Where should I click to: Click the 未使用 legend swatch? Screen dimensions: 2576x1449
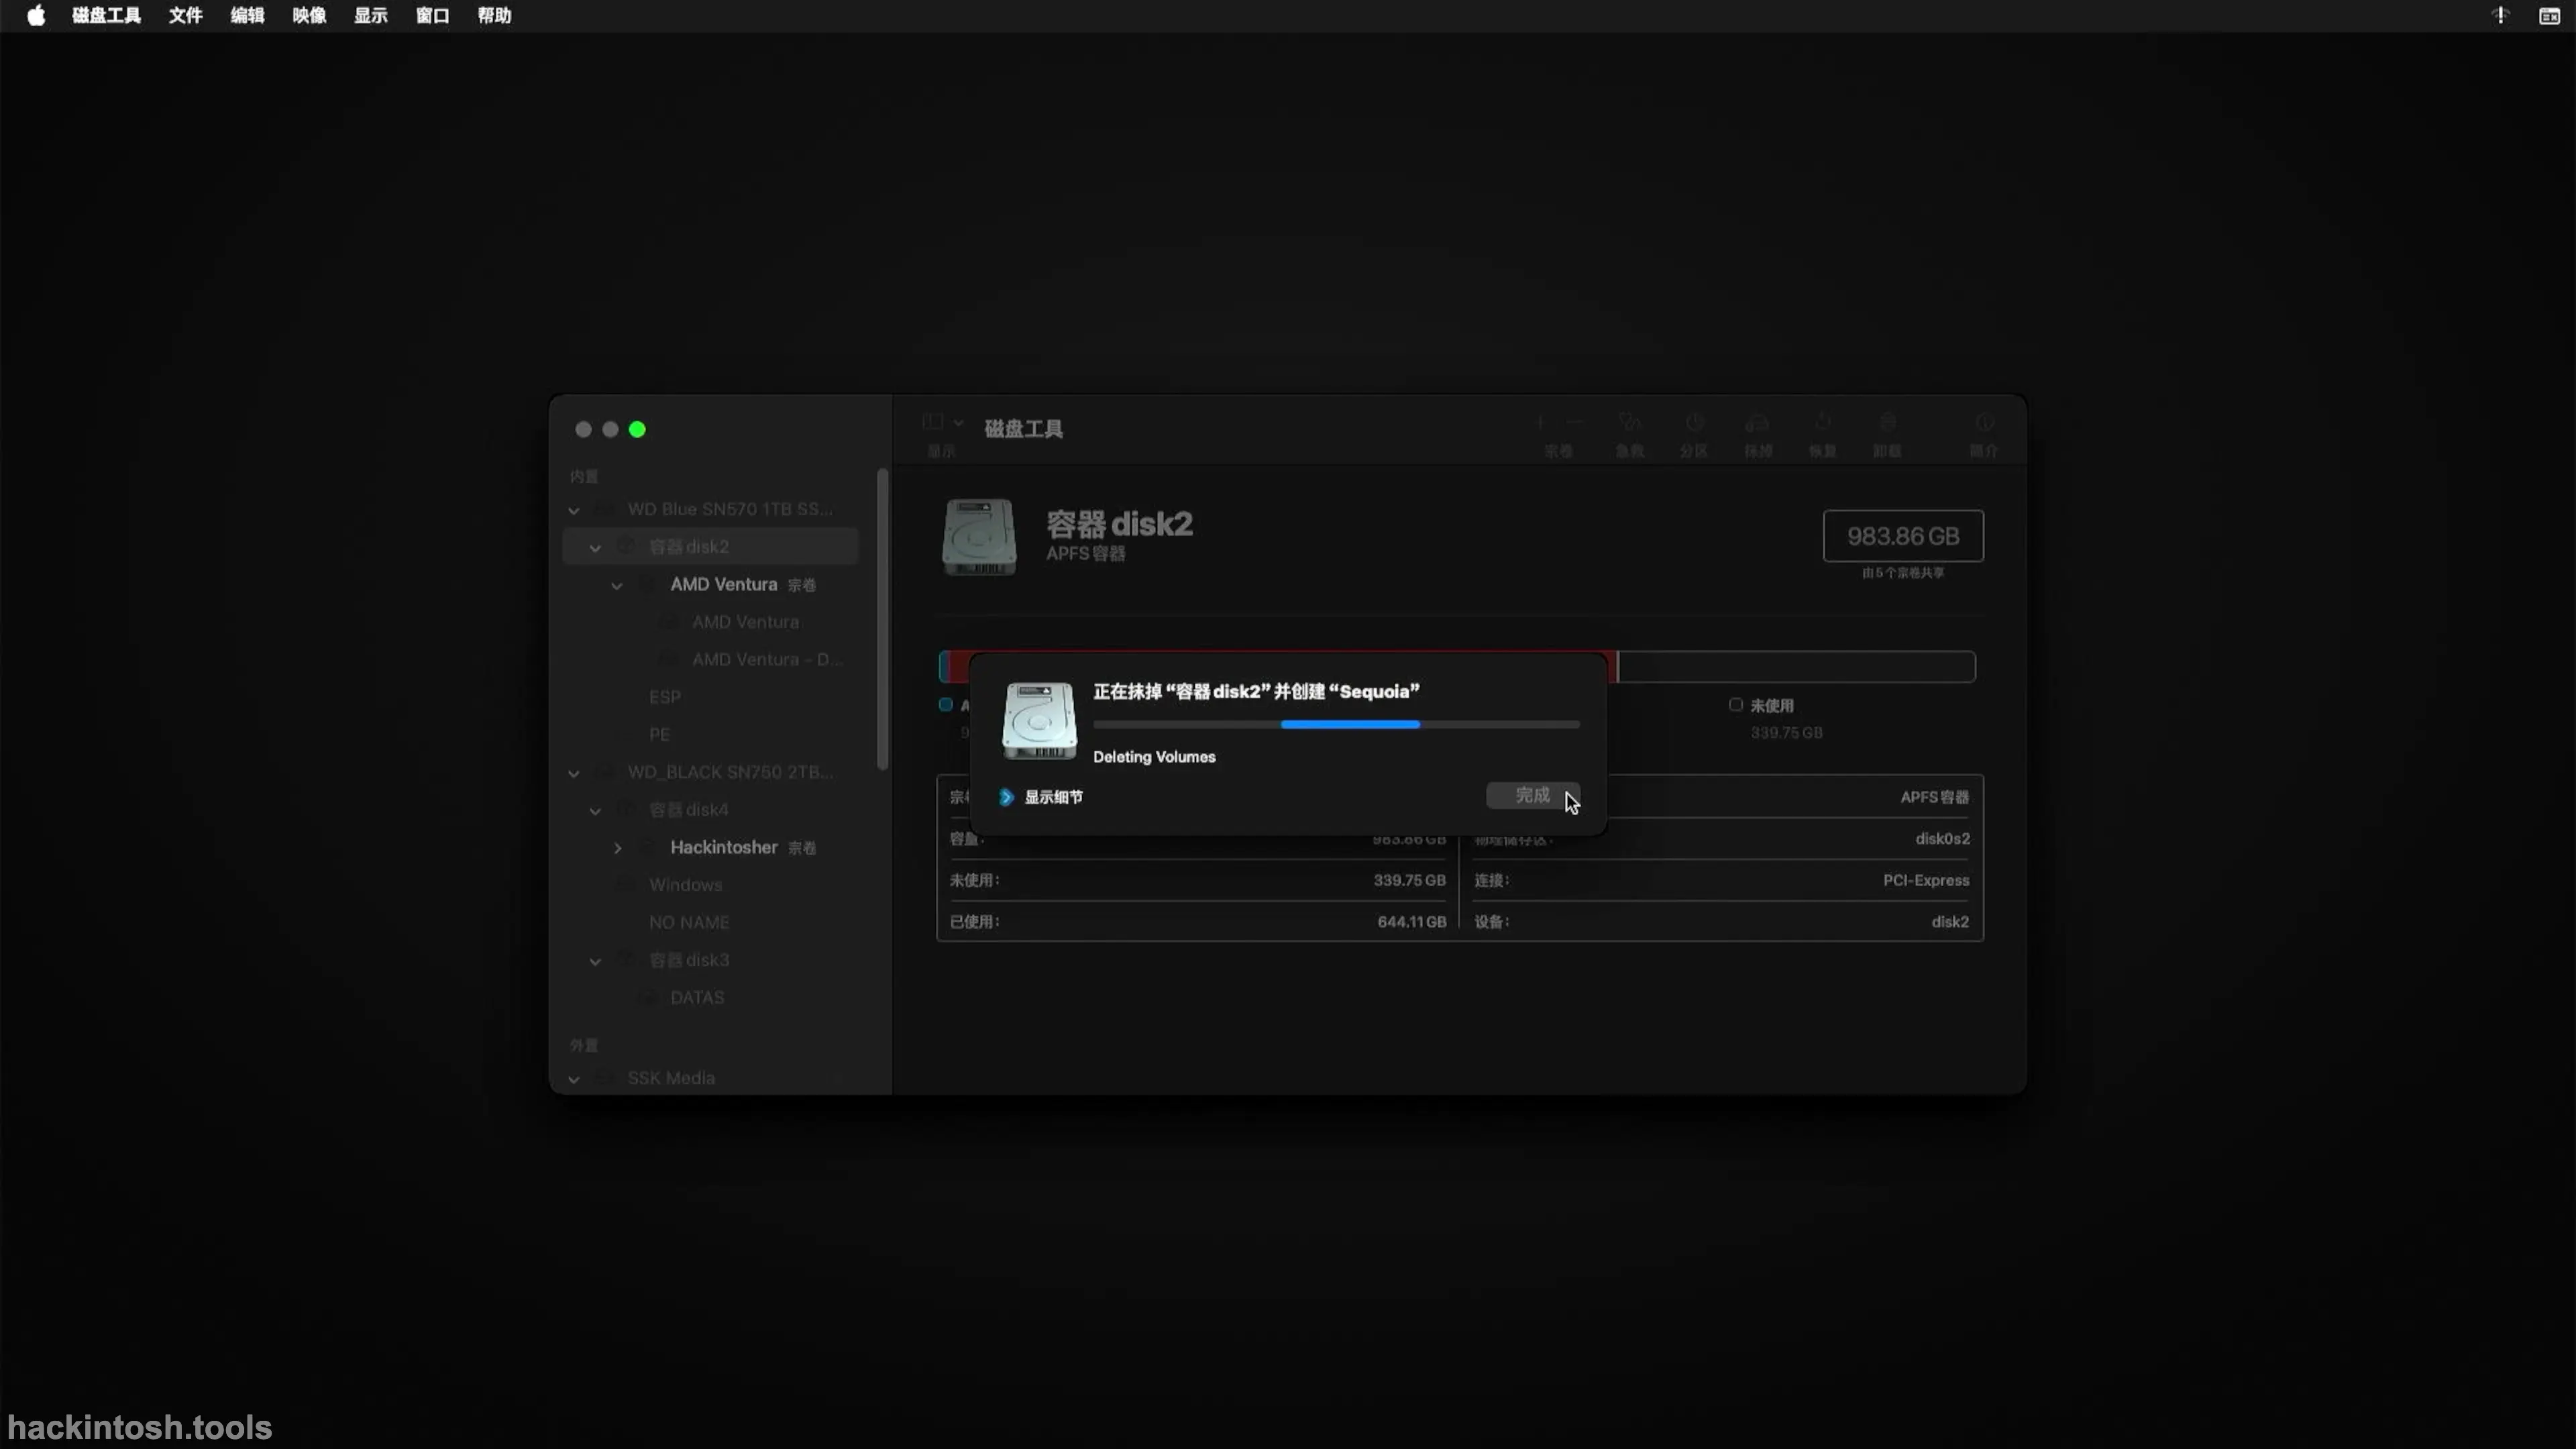(x=1736, y=705)
